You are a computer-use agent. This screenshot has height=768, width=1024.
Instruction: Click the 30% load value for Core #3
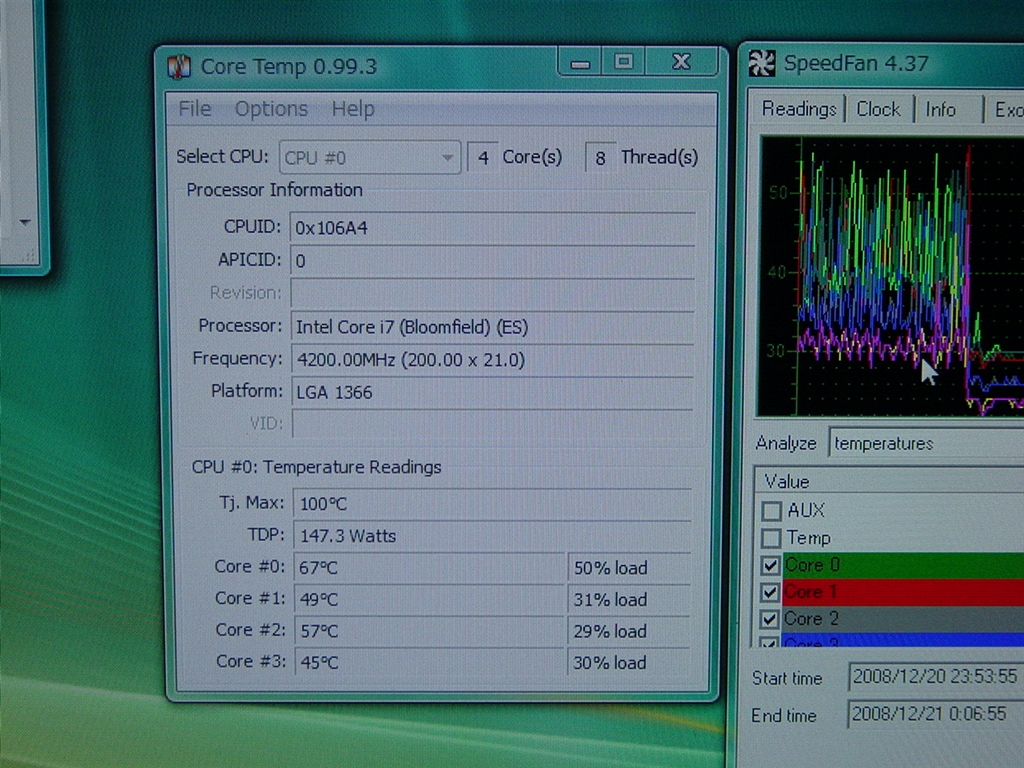pyautogui.click(x=629, y=662)
